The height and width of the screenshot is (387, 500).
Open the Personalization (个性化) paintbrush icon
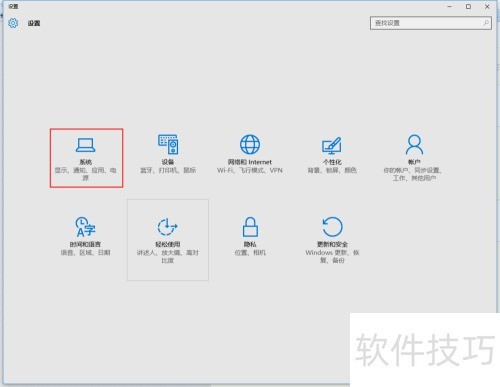[332, 145]
